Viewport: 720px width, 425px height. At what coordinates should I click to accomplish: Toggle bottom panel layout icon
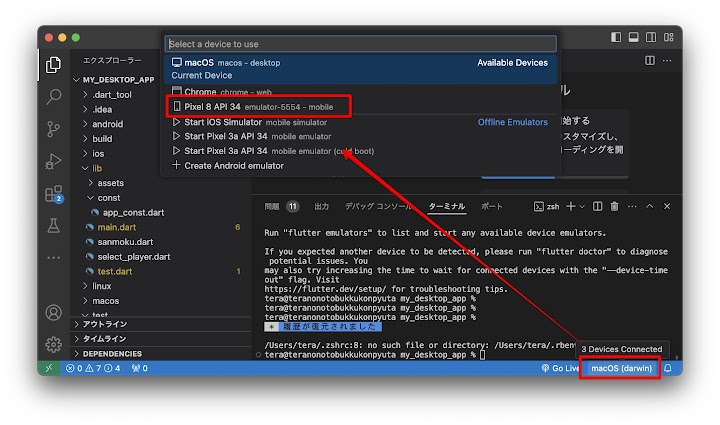[633, 37]
